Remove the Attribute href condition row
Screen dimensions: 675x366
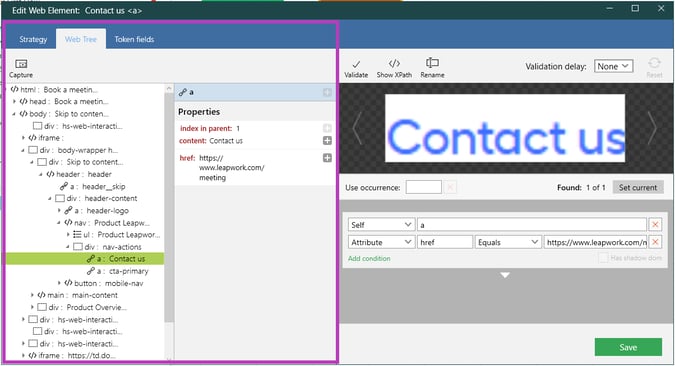pyautogui.click(x=655, y=242)
